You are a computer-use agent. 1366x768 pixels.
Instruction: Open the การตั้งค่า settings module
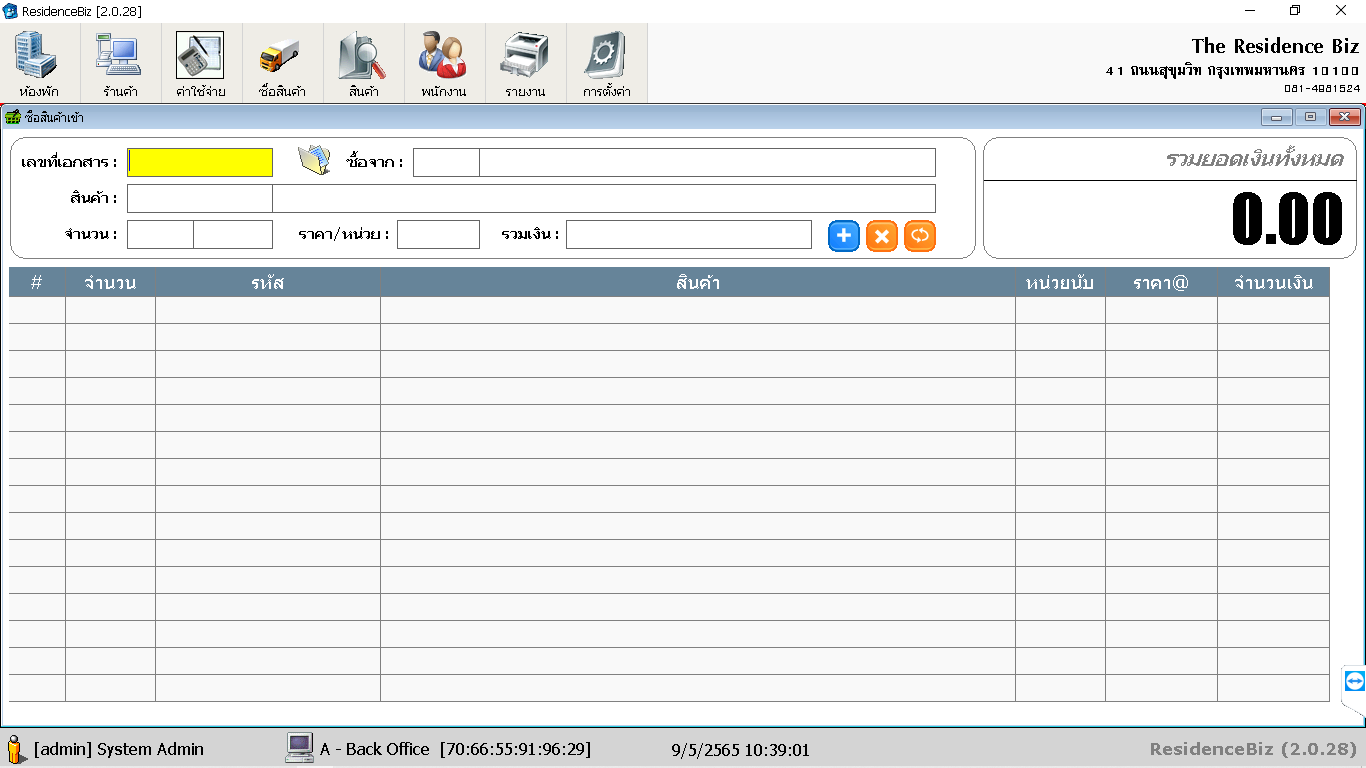[606, 63]
